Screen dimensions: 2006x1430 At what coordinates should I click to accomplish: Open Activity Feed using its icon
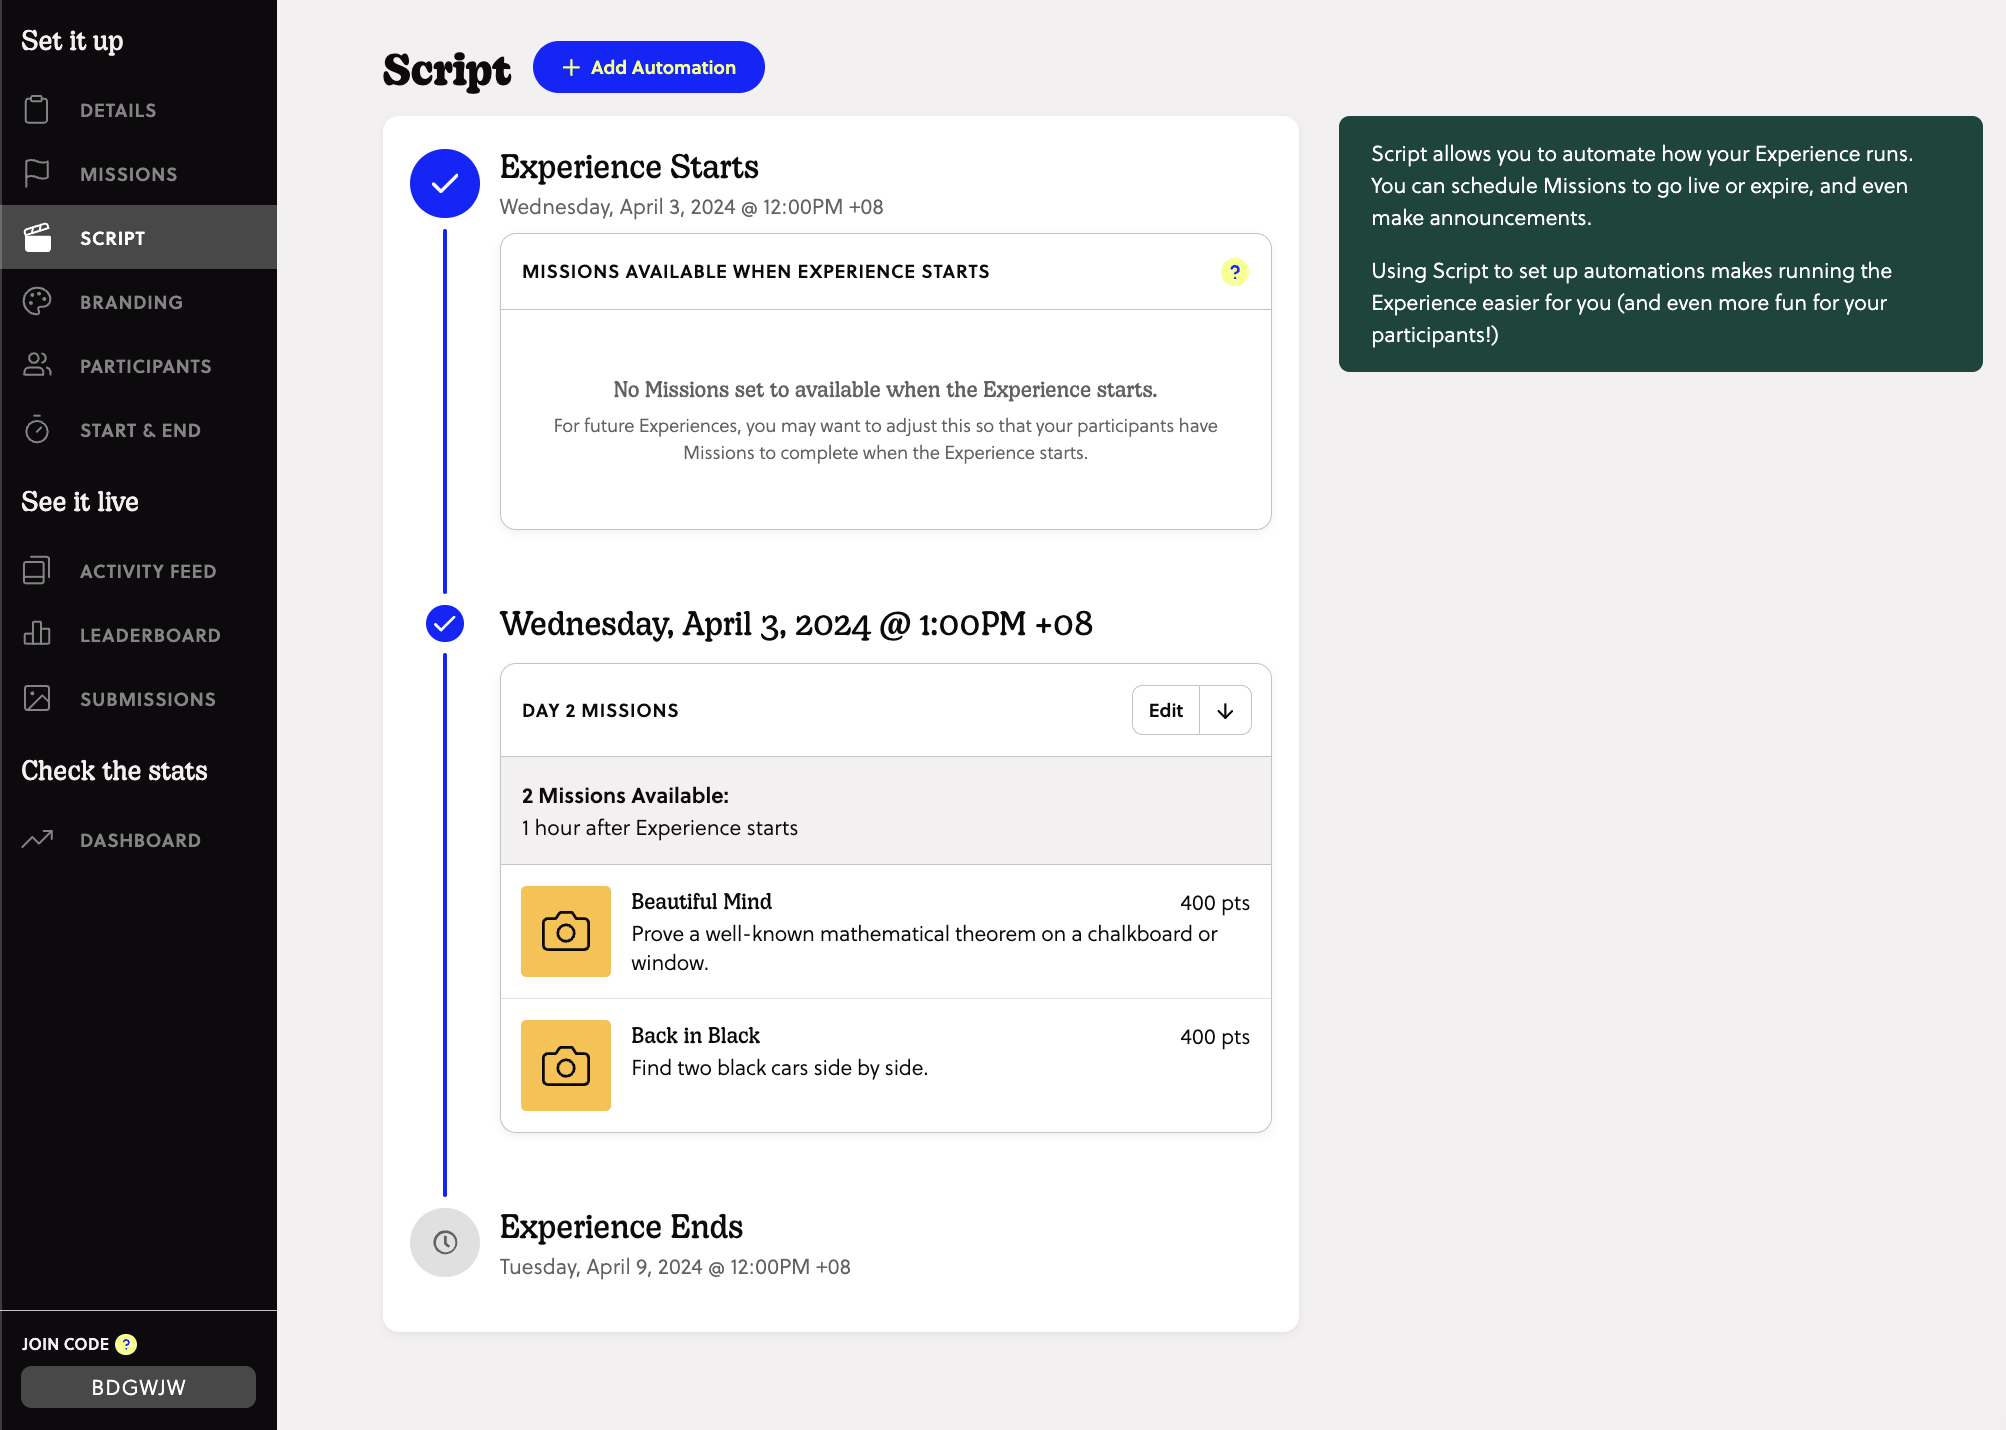[x=37, y=570]
